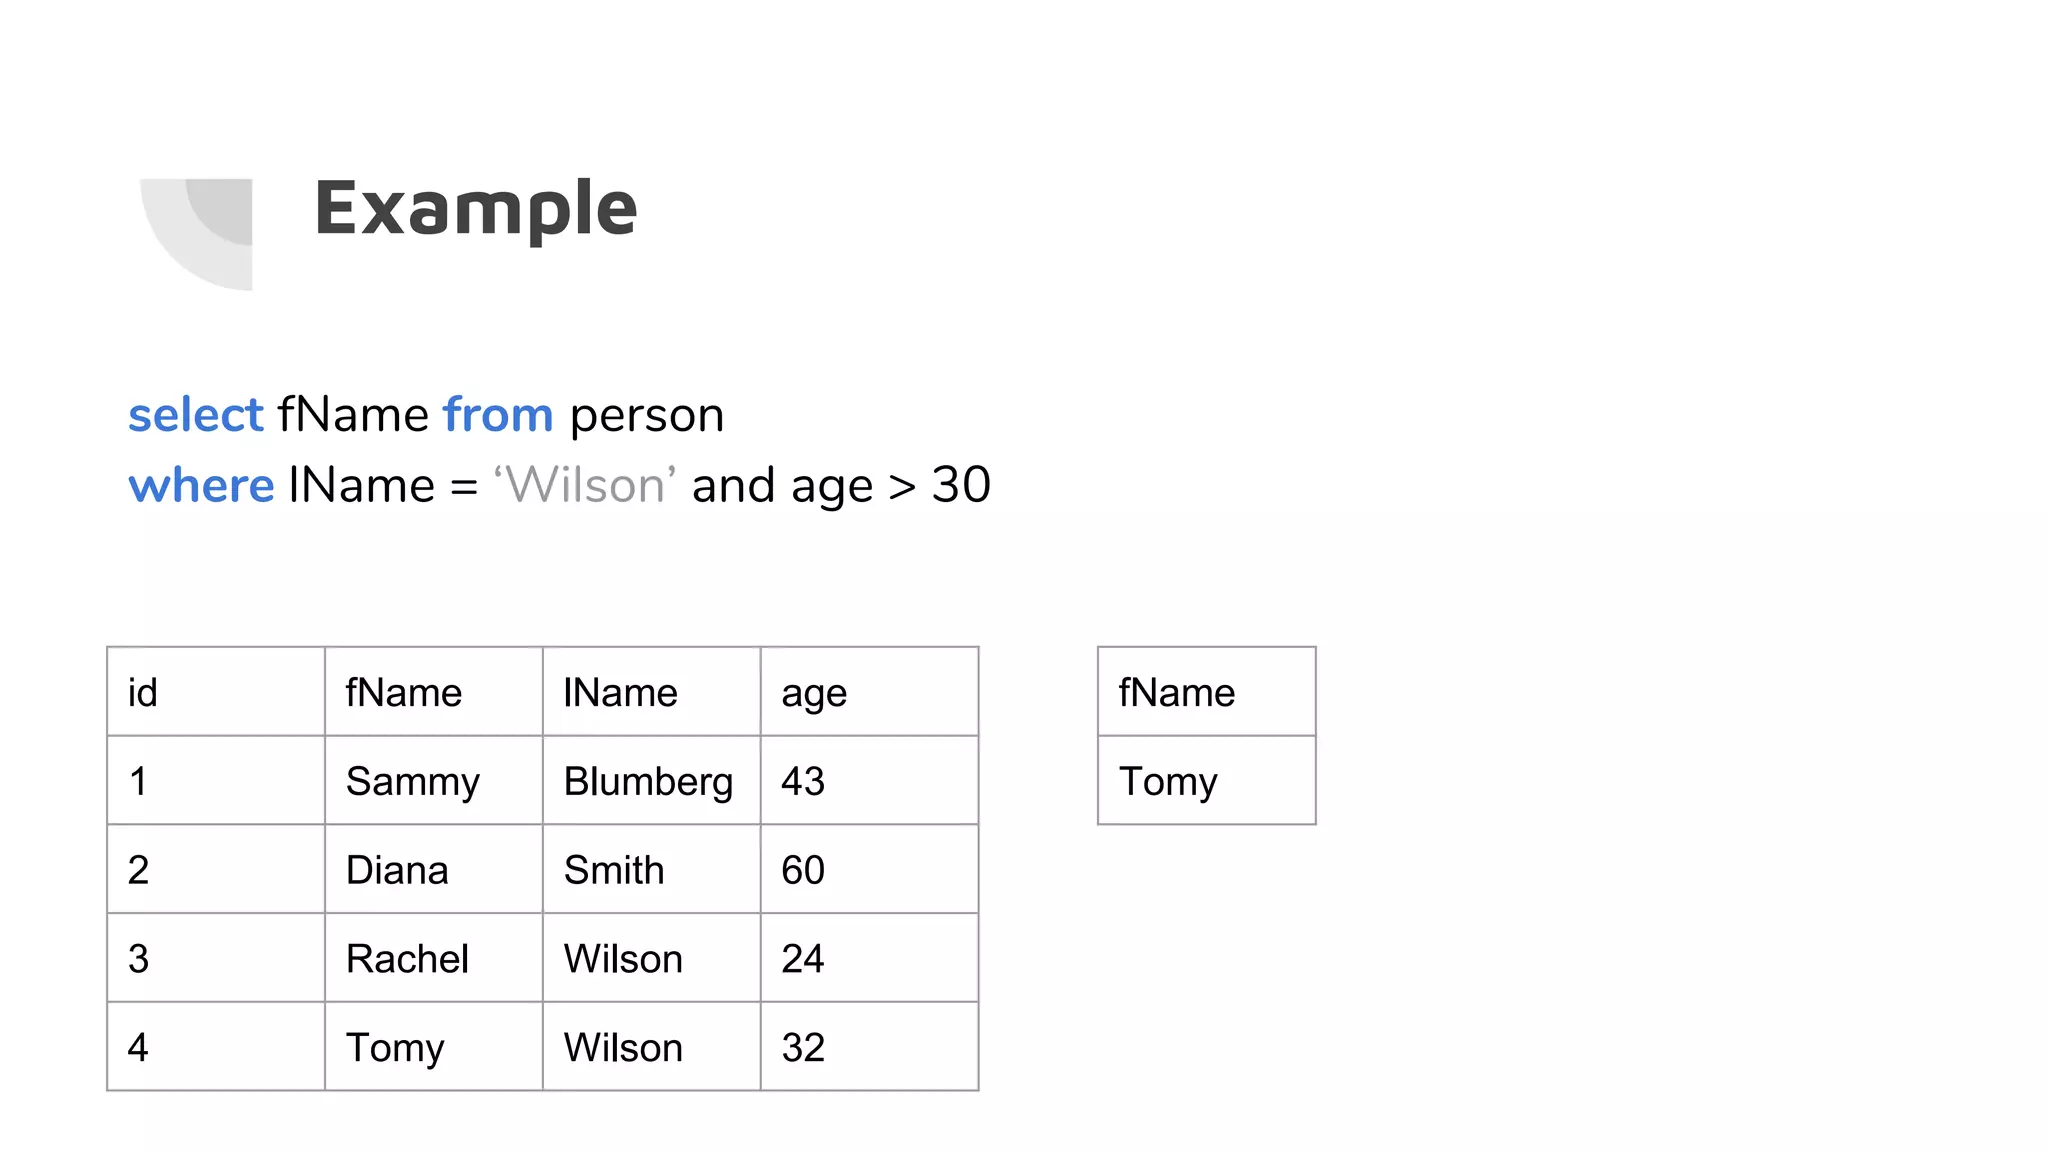Click the blue select keyword
Viewport: 2048px width, 1152px height.
click(x=195, y=414)
